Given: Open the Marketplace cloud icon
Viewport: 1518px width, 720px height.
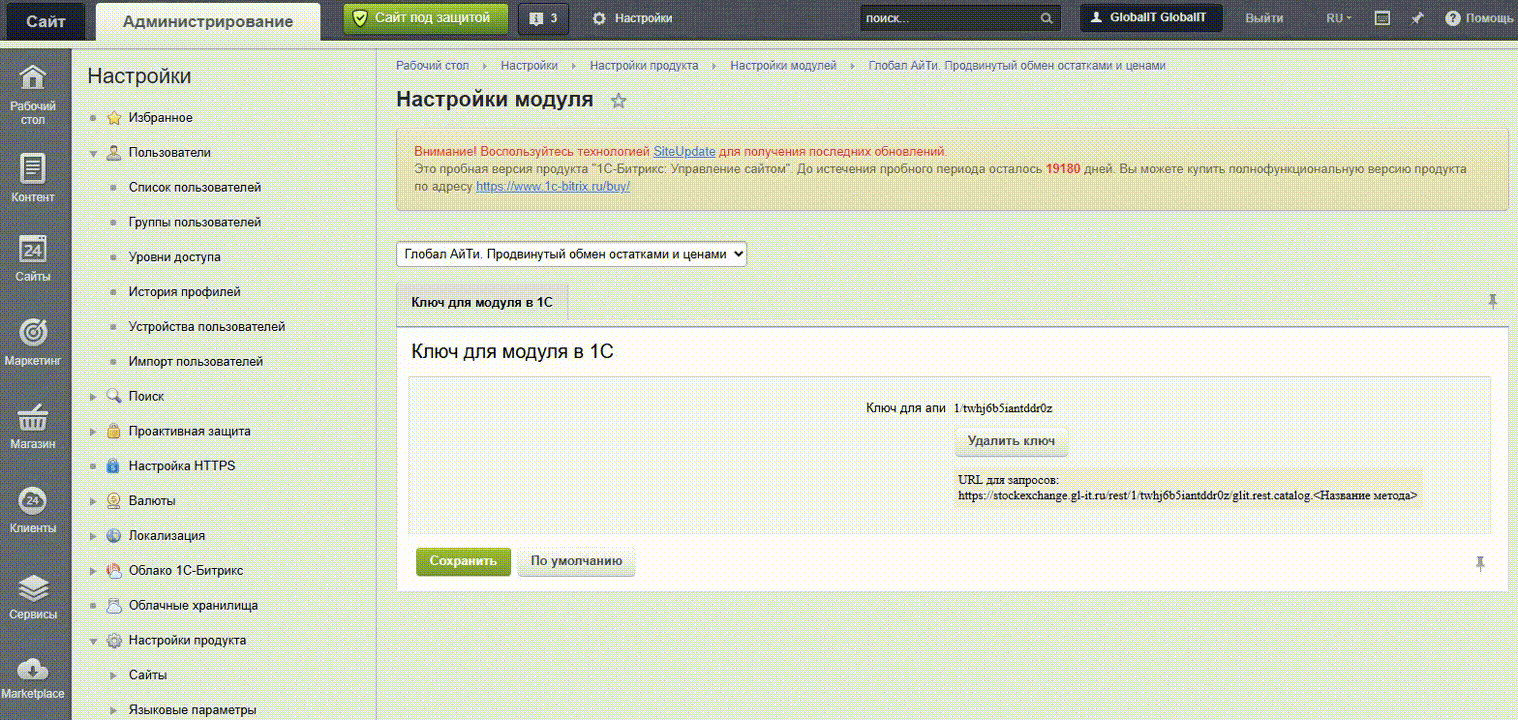Looking at the screenshot, I should (33, 670).
